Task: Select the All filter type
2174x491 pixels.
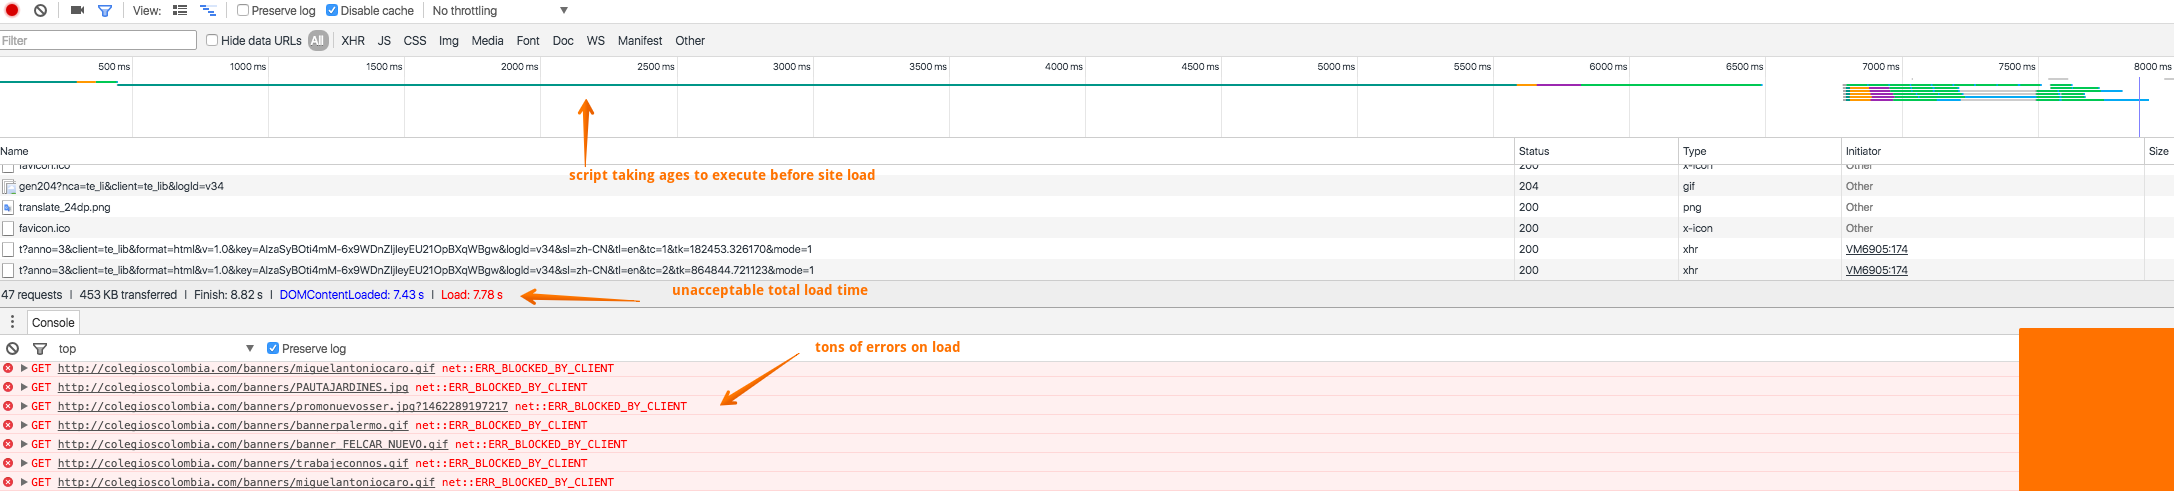Action: coord(318,40)
